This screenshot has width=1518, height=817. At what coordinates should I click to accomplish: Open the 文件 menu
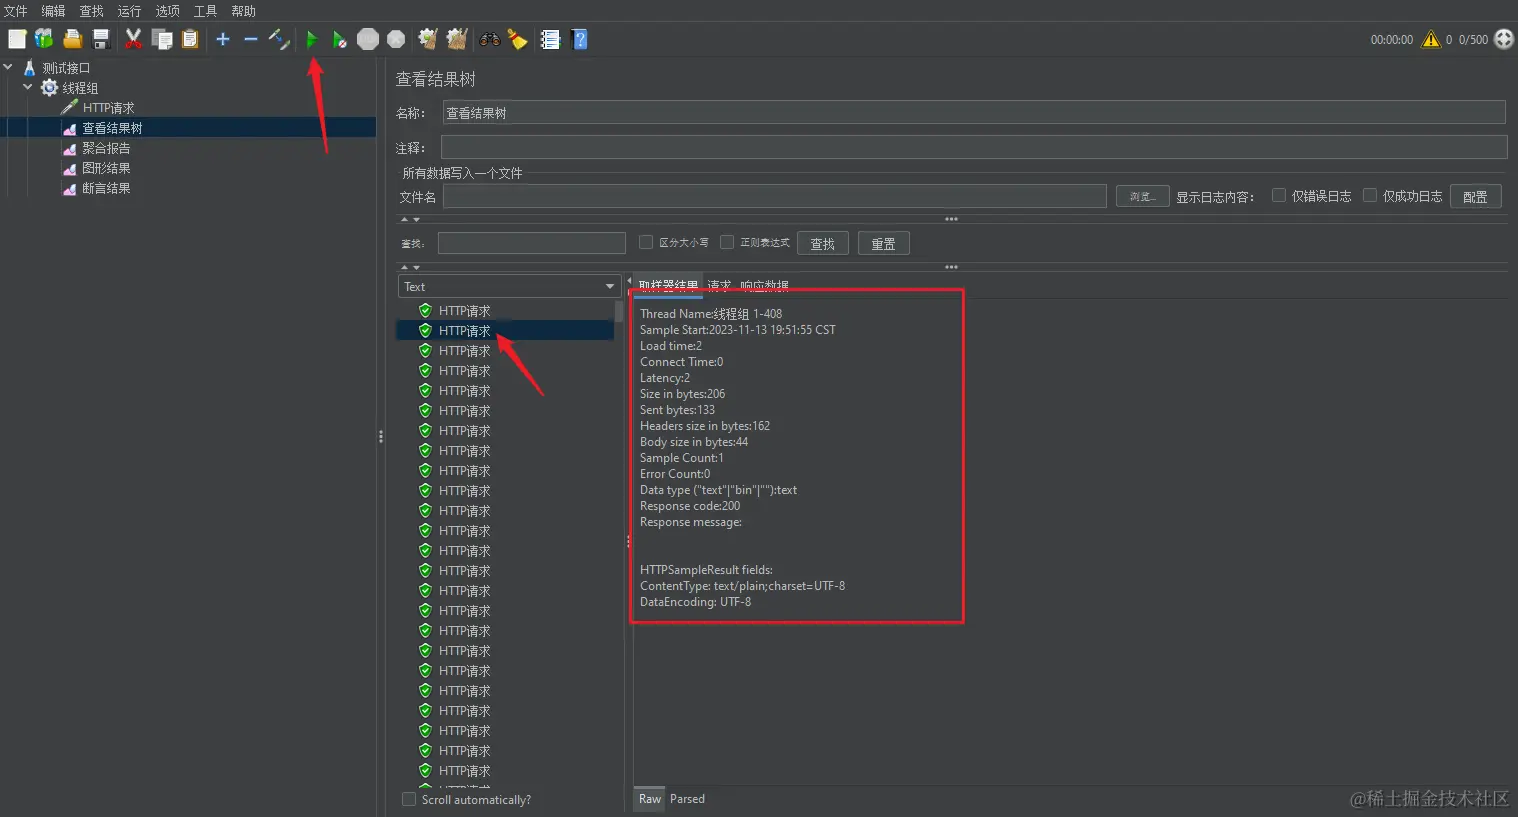coord(16,11)
